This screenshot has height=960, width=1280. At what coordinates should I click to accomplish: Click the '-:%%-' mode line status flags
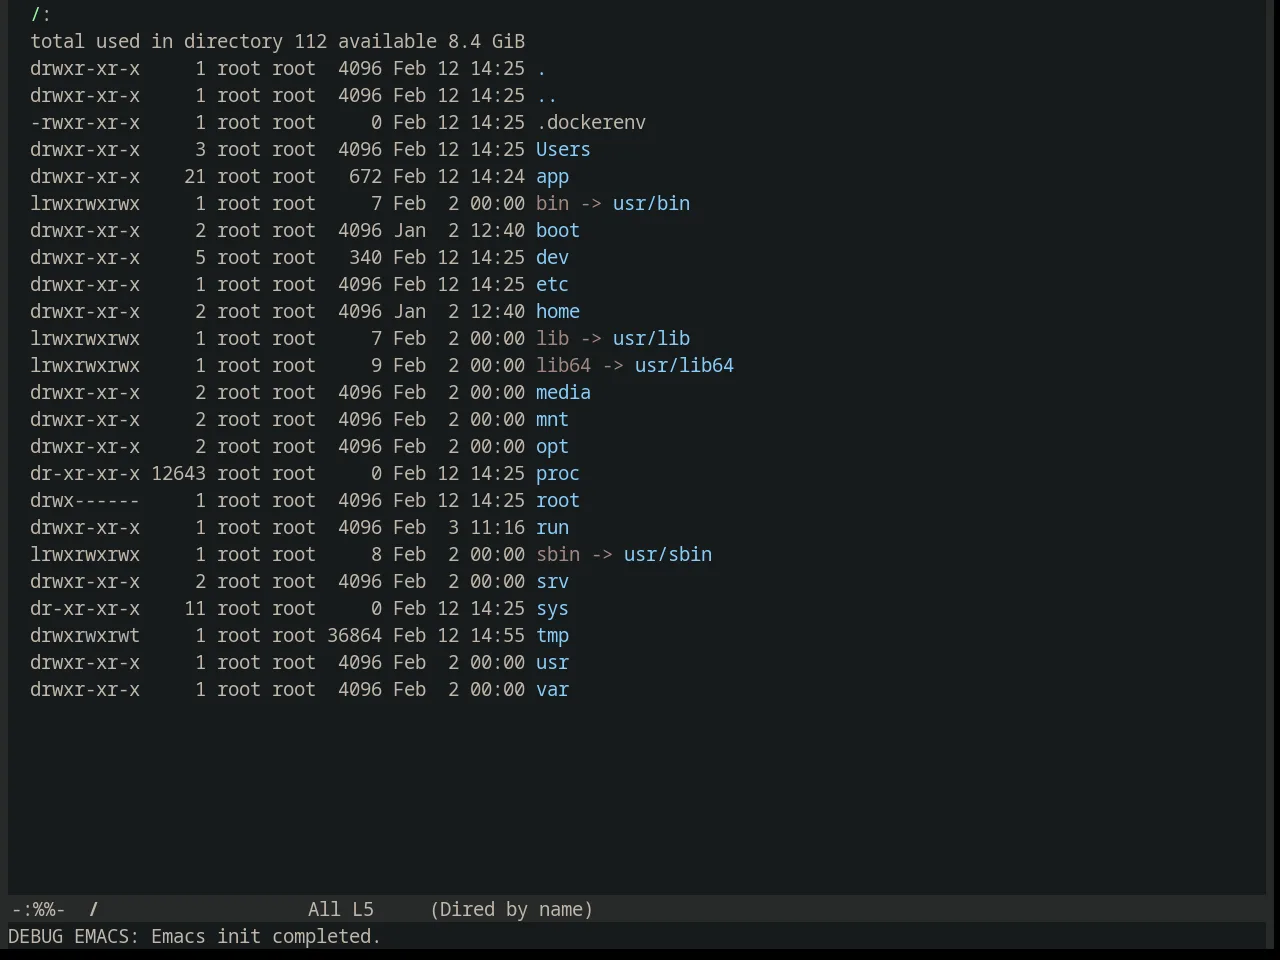(38, 909)
